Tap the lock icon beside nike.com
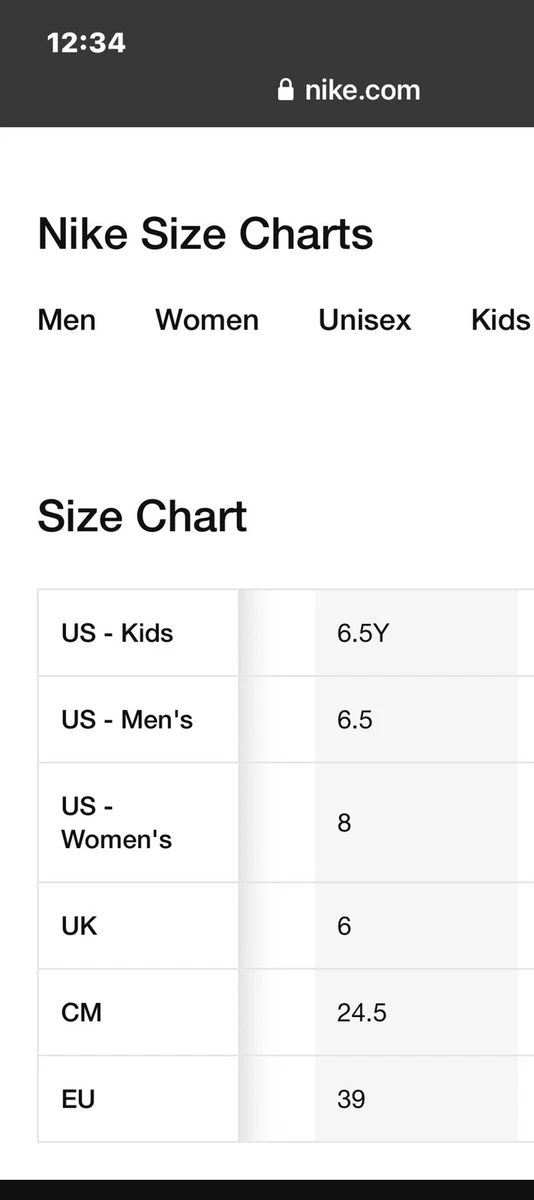 tap(286, 90)
